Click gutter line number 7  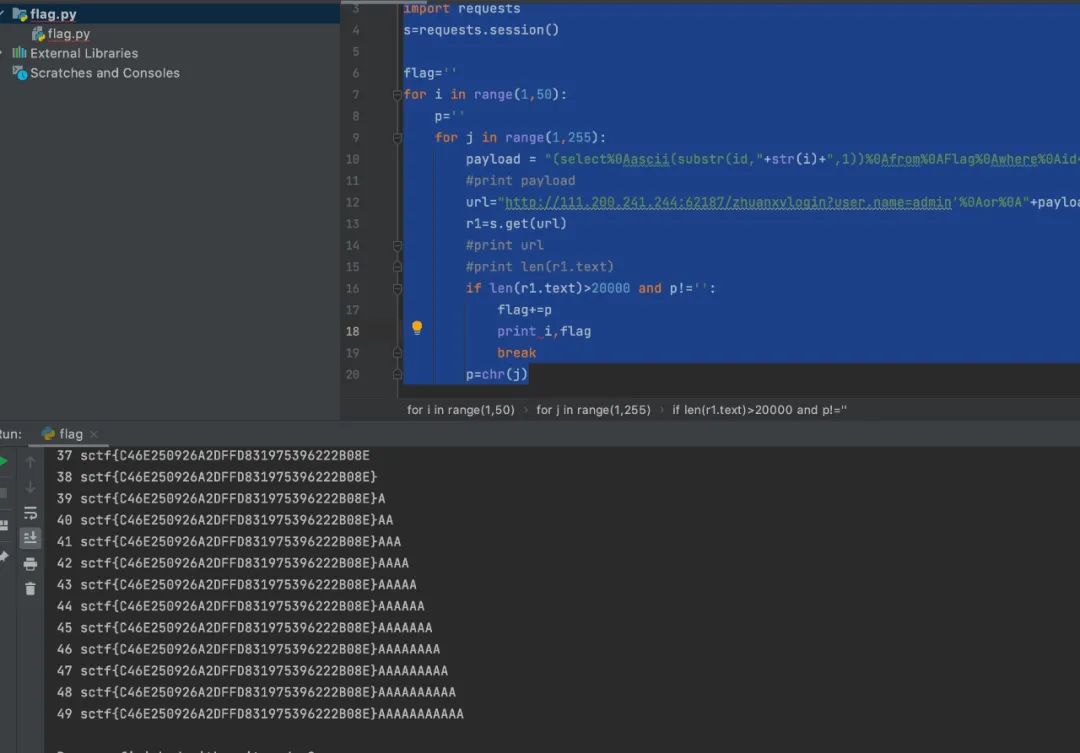(x=355, y=94)
